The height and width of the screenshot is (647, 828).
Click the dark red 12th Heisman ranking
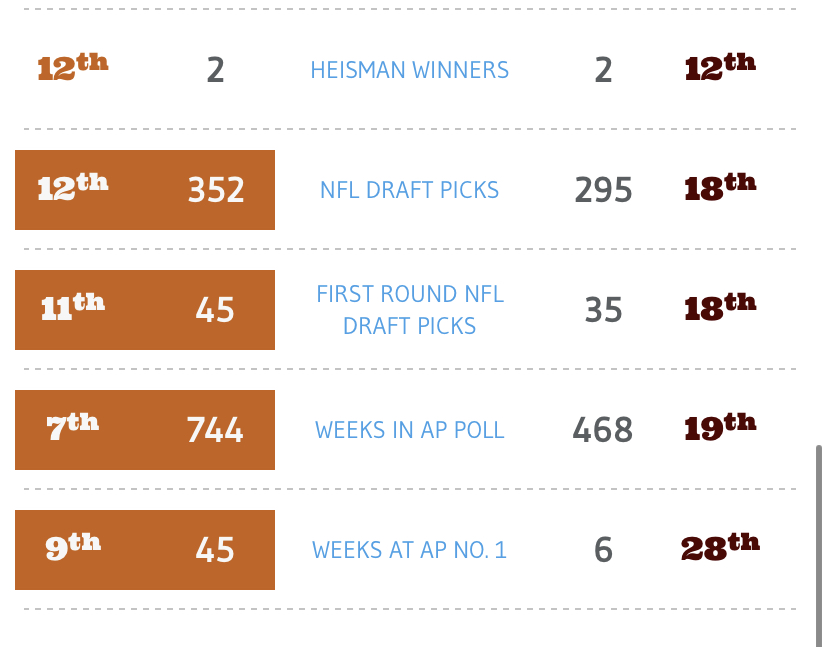pyautogui.click(x=720, y=67)
